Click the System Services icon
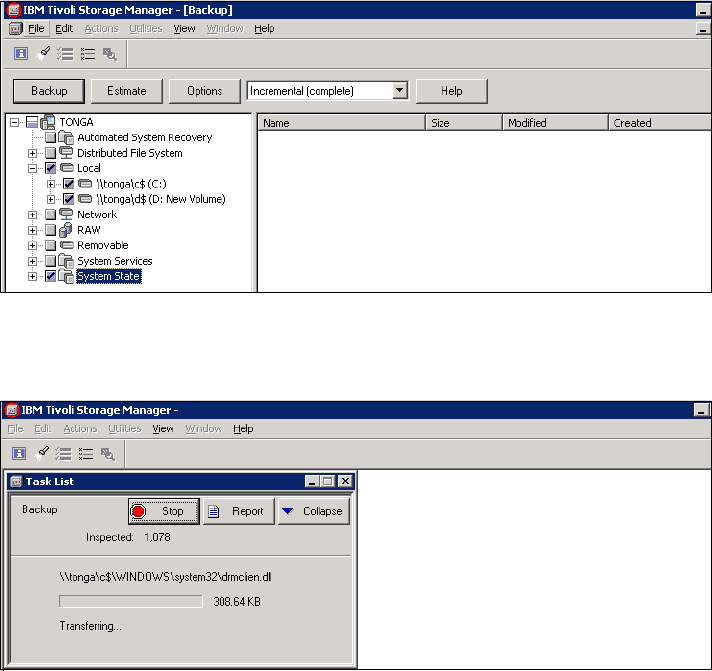Image resolution: width=712 pixels, height=671 pixels. [66, 261]
